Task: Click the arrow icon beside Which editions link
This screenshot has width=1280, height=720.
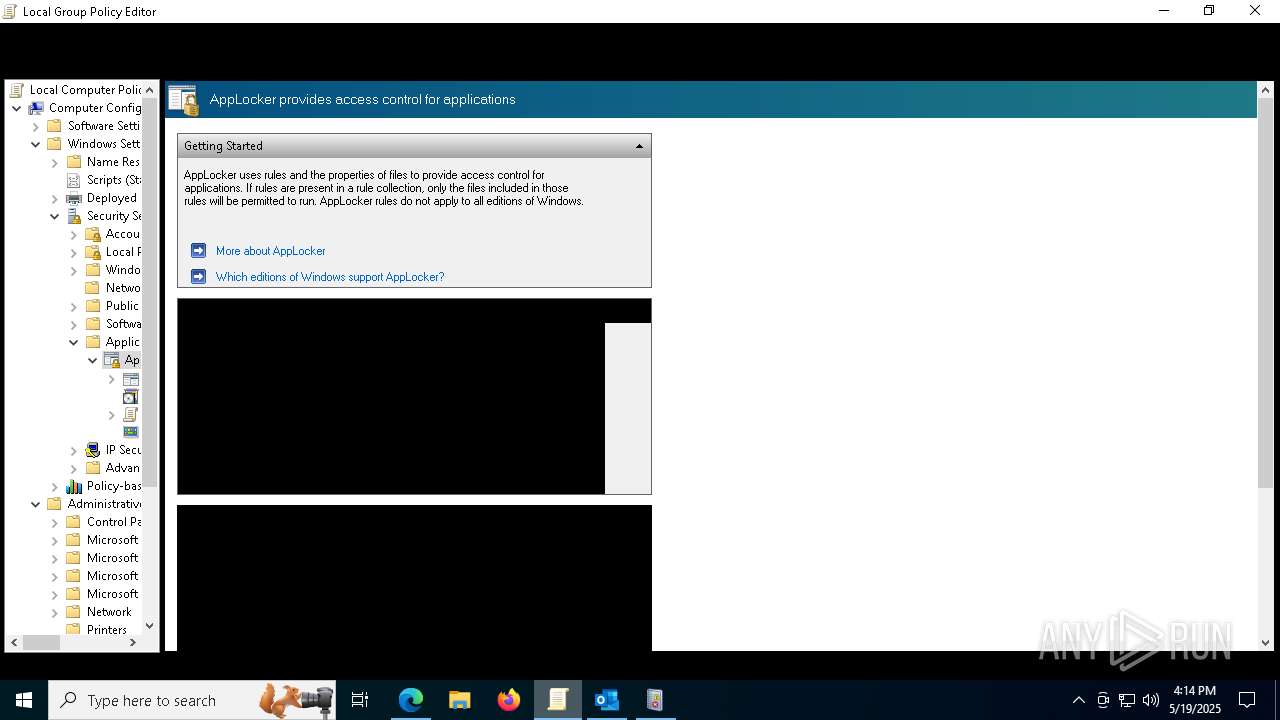Action: point(198,277)
